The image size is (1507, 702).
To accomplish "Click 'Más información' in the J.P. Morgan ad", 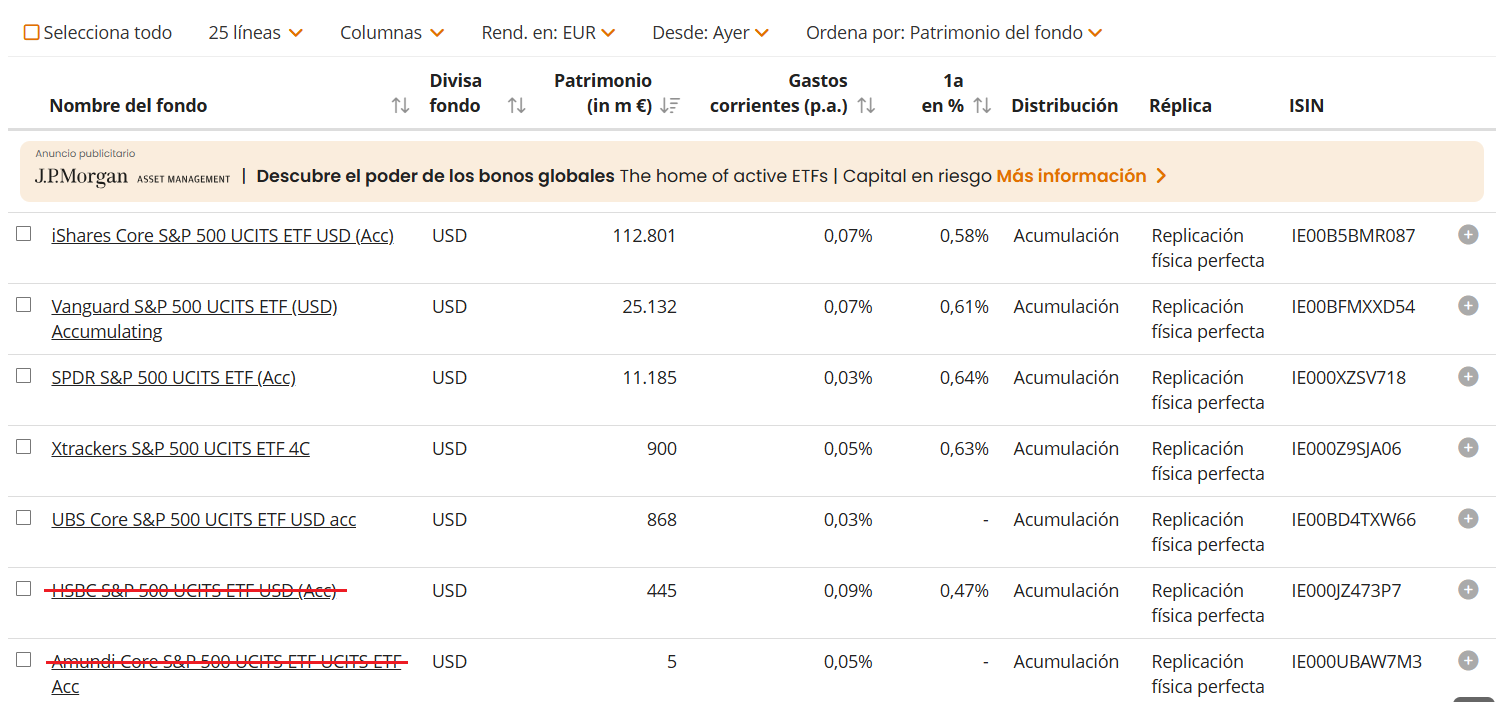I will pos(1081,176).
